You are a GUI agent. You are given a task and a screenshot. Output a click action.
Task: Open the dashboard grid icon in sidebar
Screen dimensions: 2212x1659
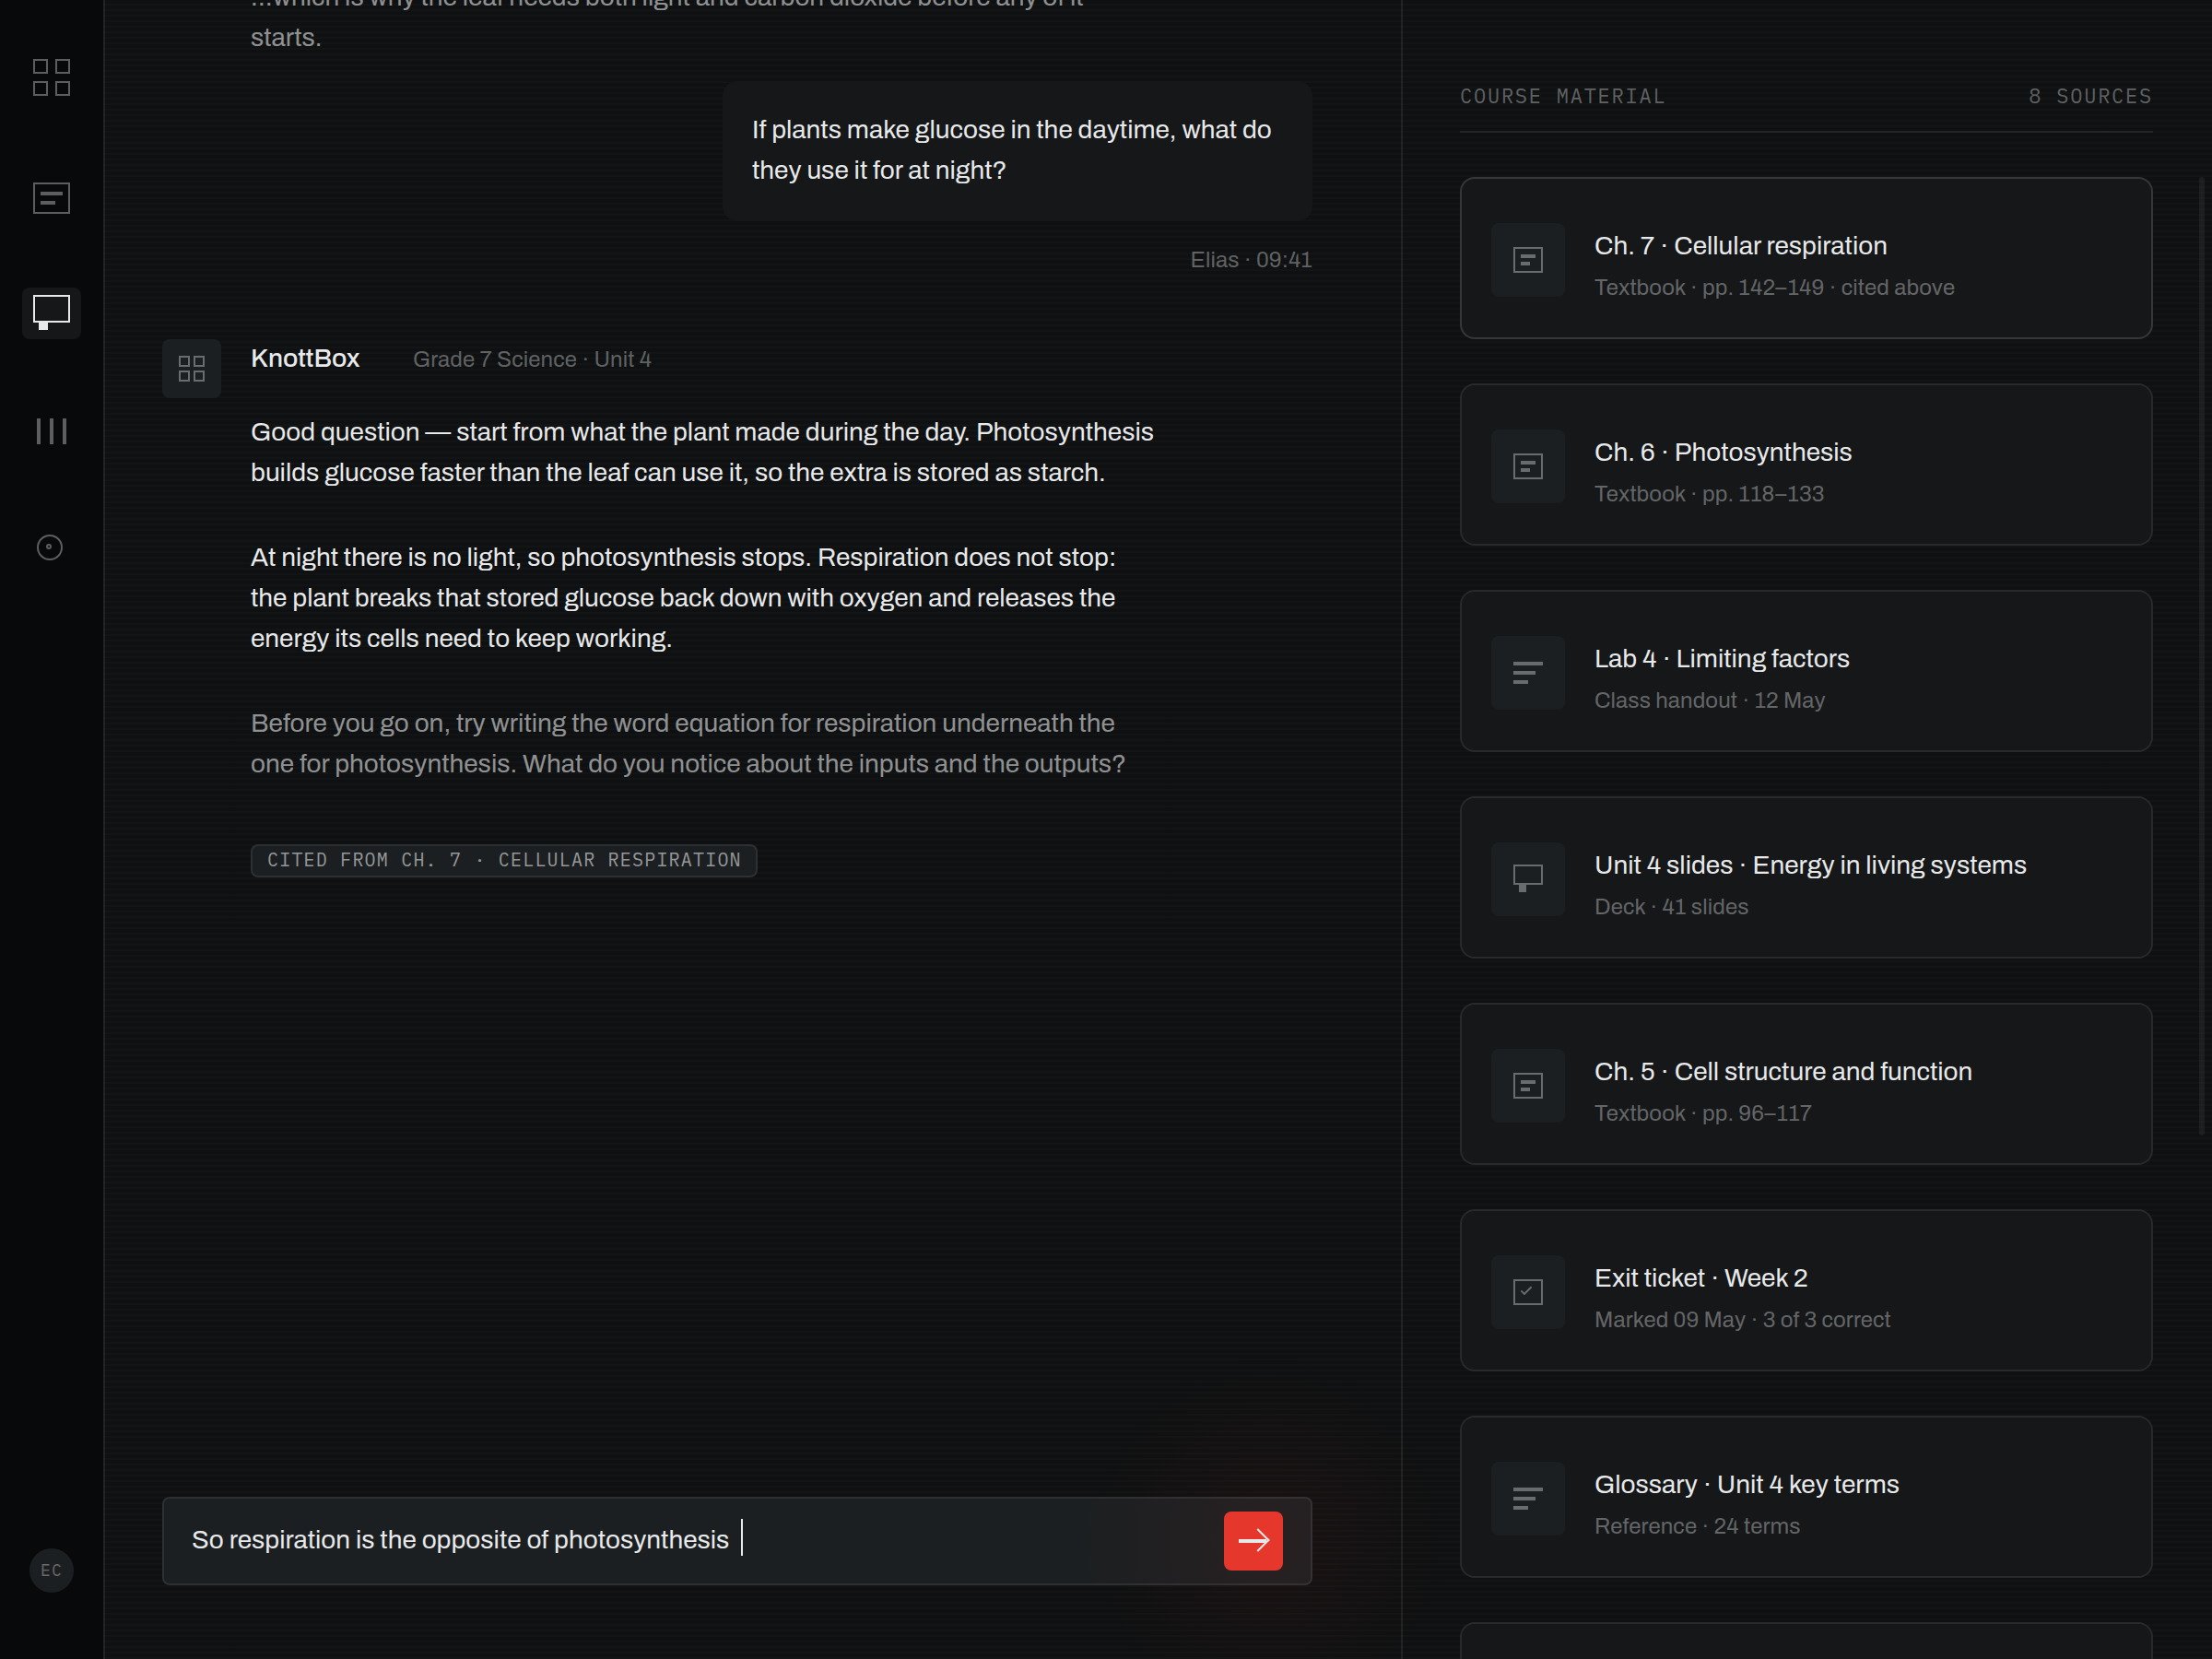tap(51, 77)
